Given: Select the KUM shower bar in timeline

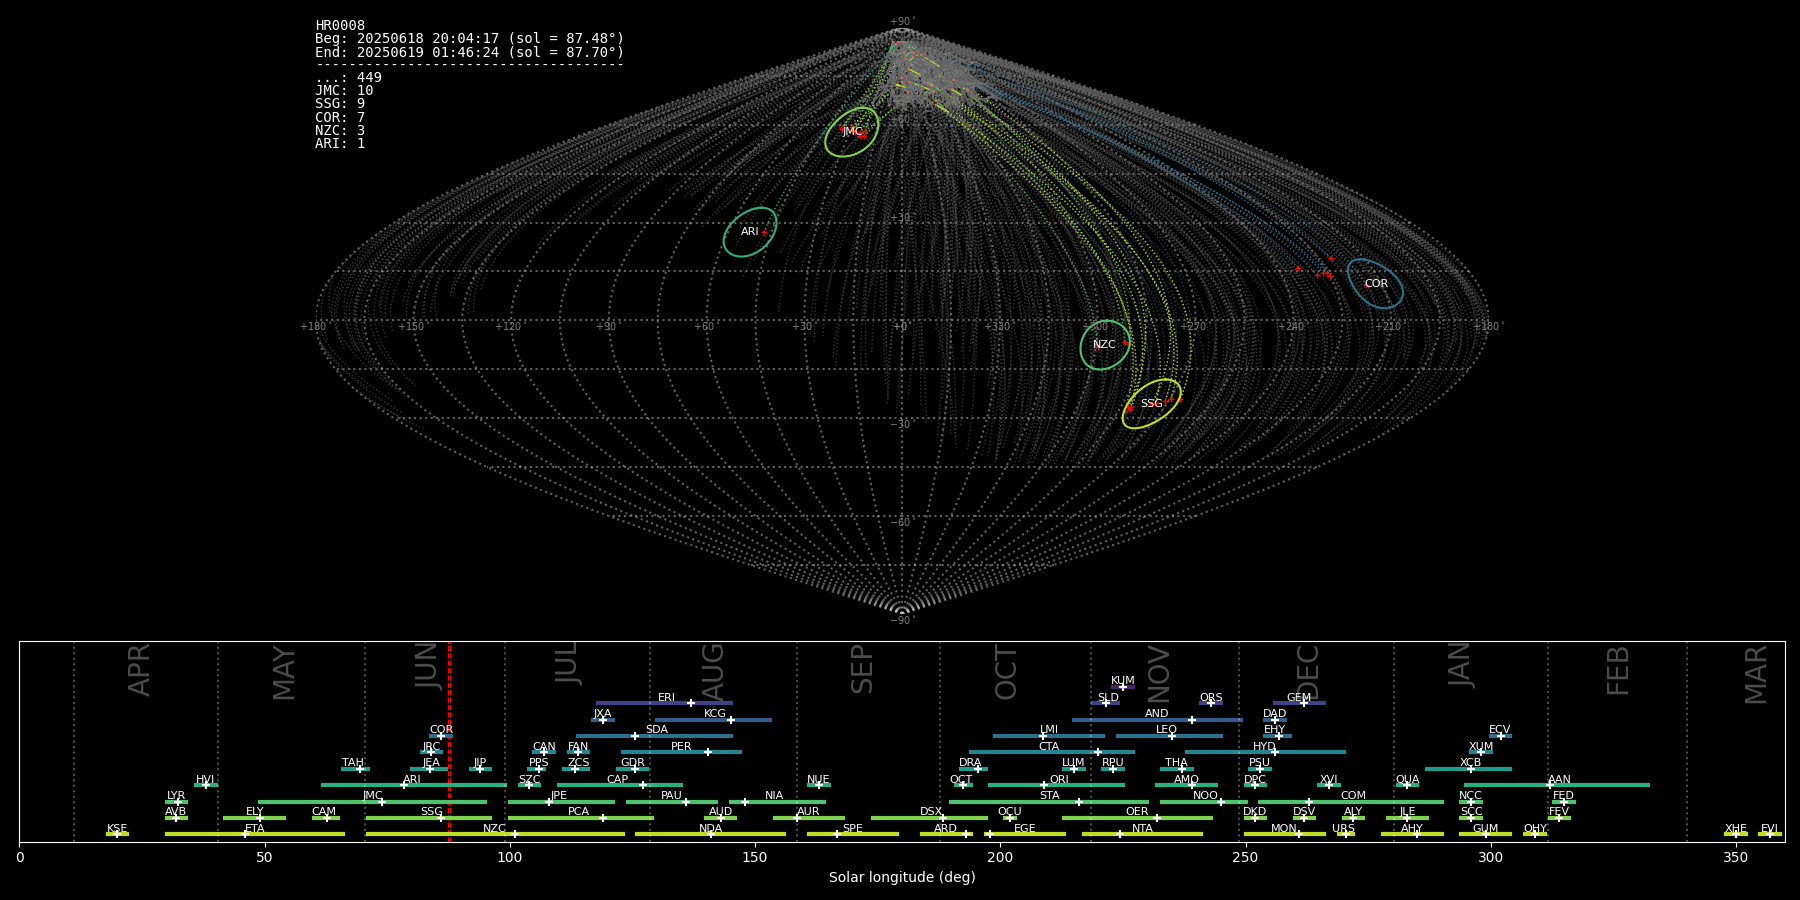Looking at the screenshot, I should pyautogui.click(x=1123, y=687).
